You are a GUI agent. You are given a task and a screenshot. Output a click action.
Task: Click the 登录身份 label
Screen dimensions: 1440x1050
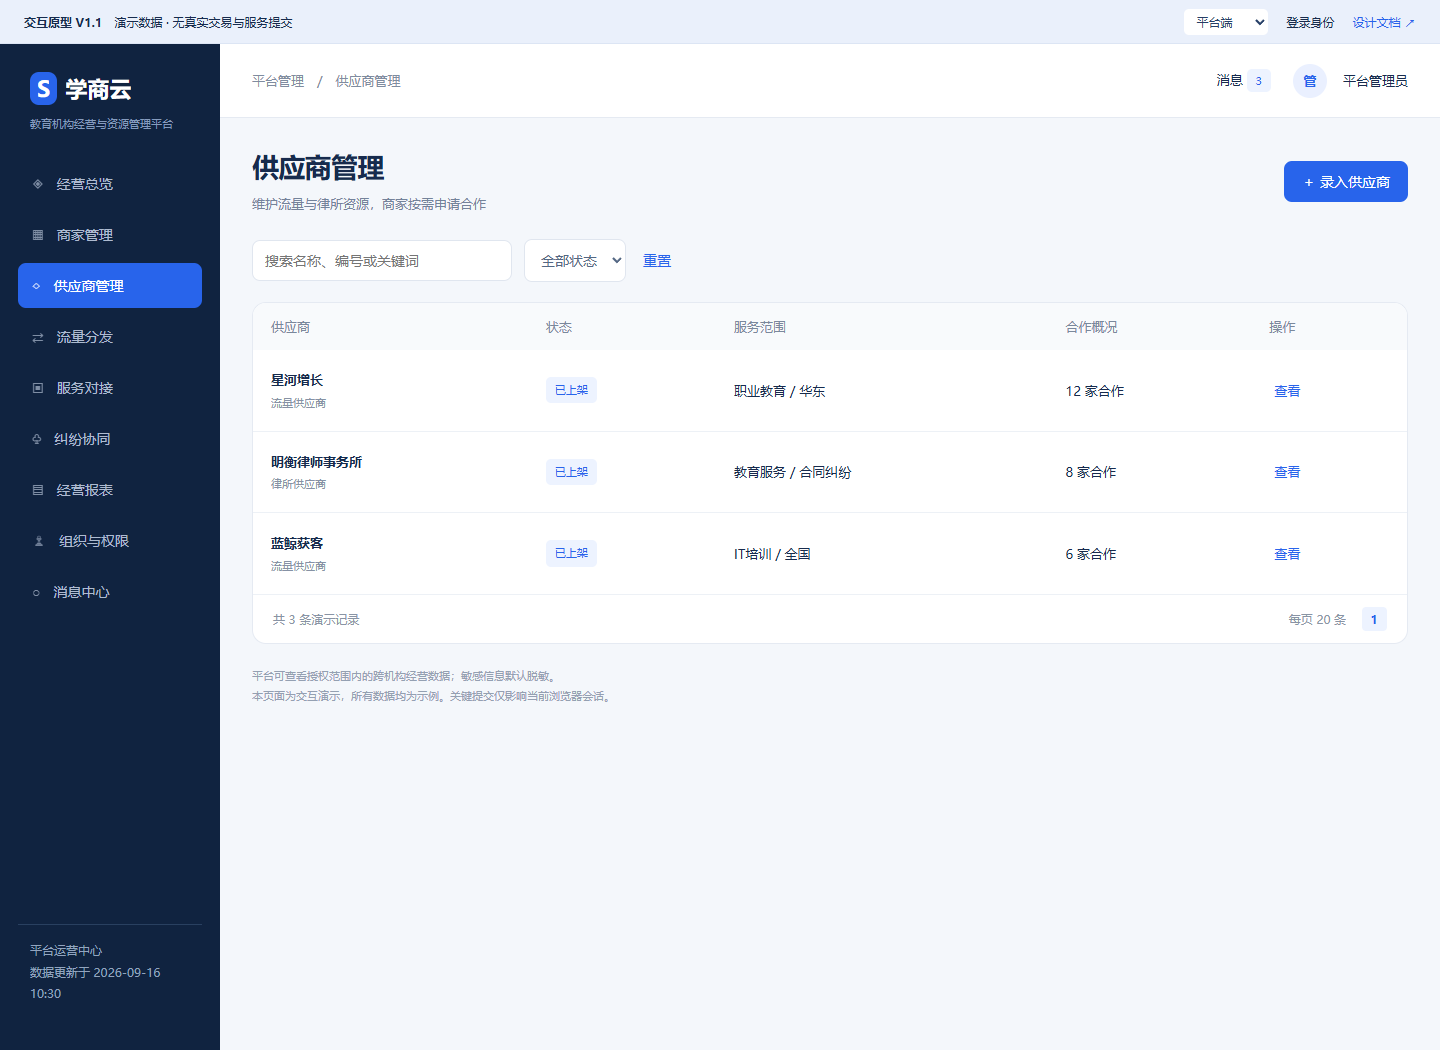pyautogui.click(x=1310, y=22)
